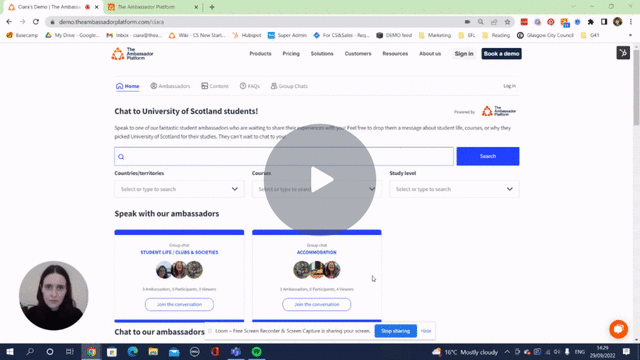Join the Accommodation group chat conversation
640x360 pixels.
coord(316,304)
